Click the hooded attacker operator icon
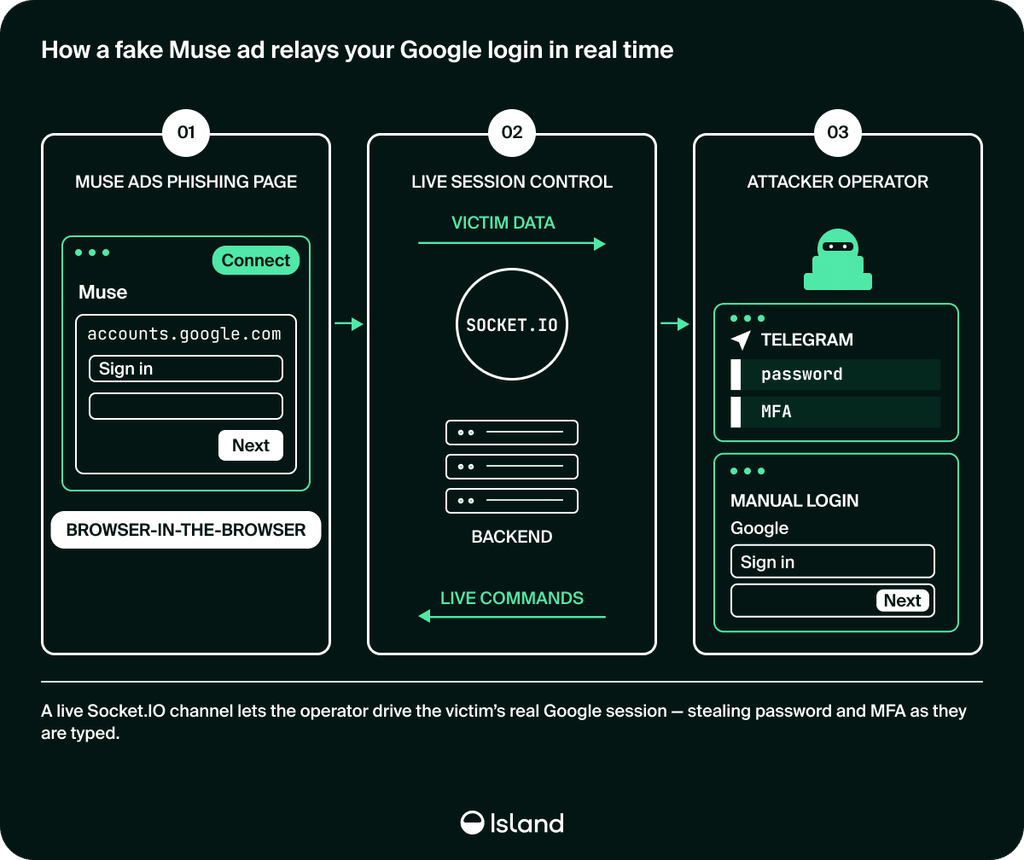This screenshot has width=1024, height=860. pos(837,259)
